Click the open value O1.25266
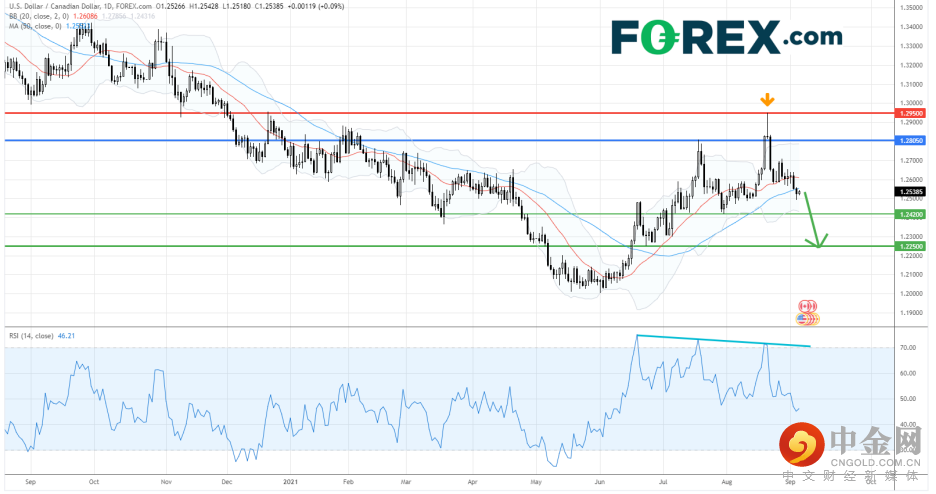 (x=170, y=7)
